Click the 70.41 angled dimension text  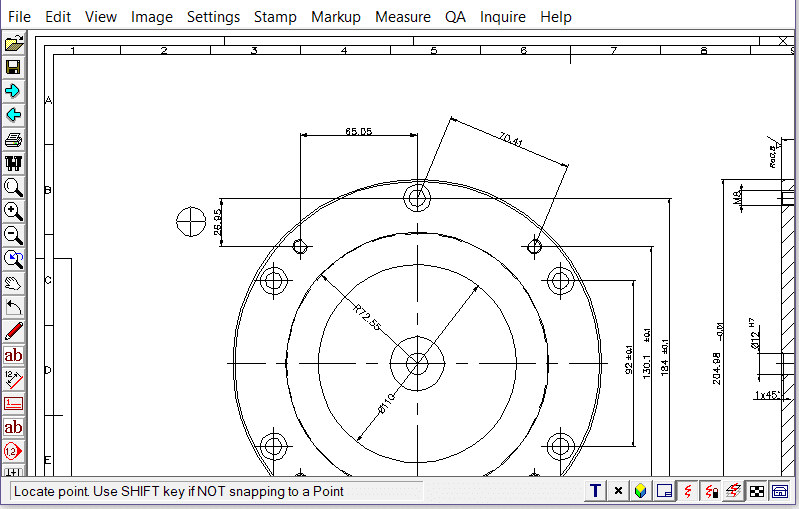(x=511, y=139)
